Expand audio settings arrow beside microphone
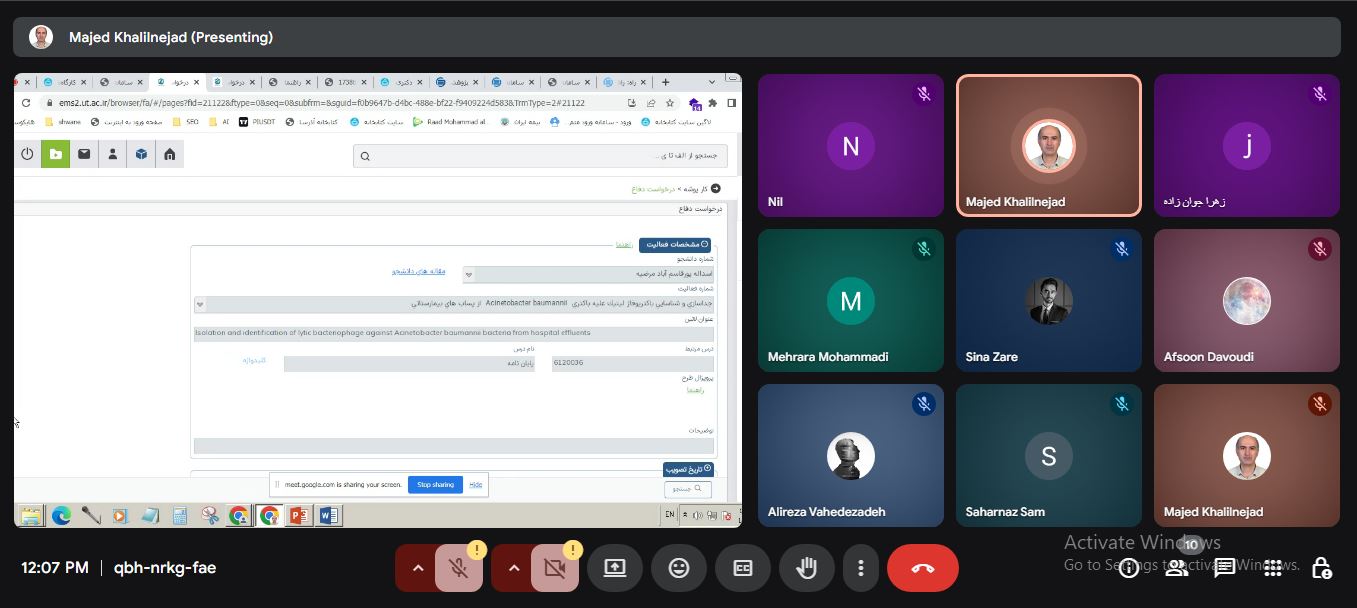The width and height of the screenshot is (1357, 608). point(418,568)
